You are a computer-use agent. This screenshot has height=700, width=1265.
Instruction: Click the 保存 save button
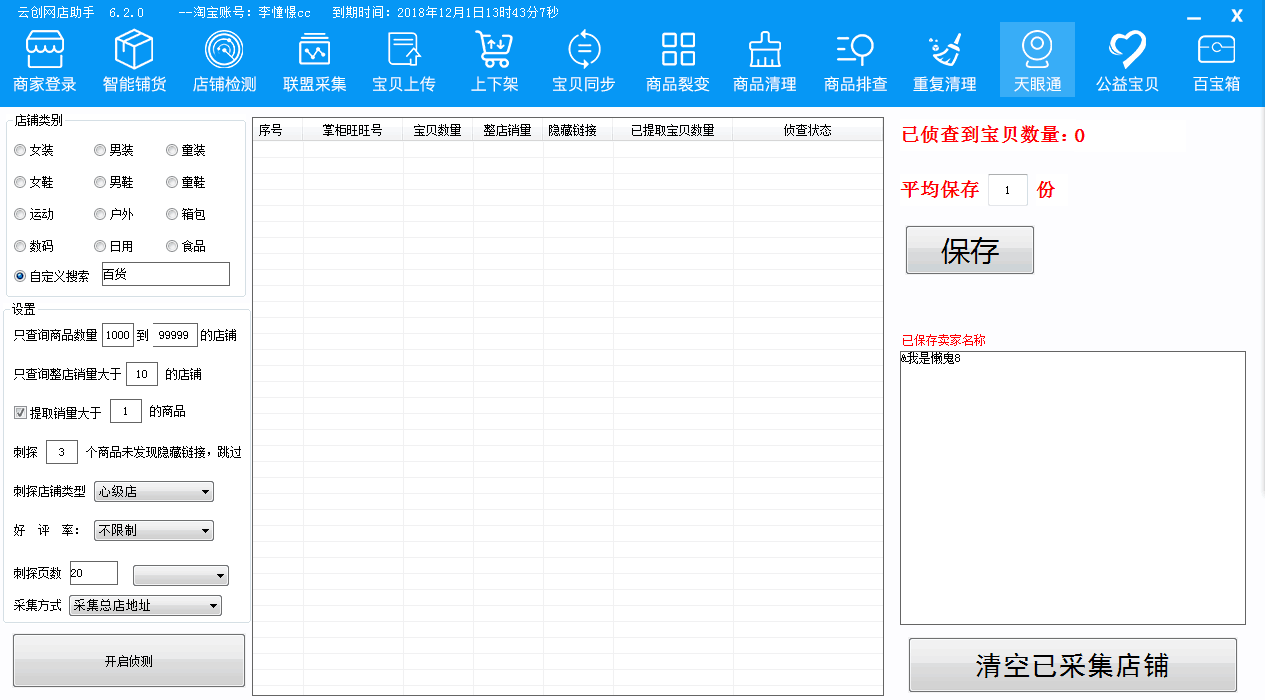pos(970,250)
